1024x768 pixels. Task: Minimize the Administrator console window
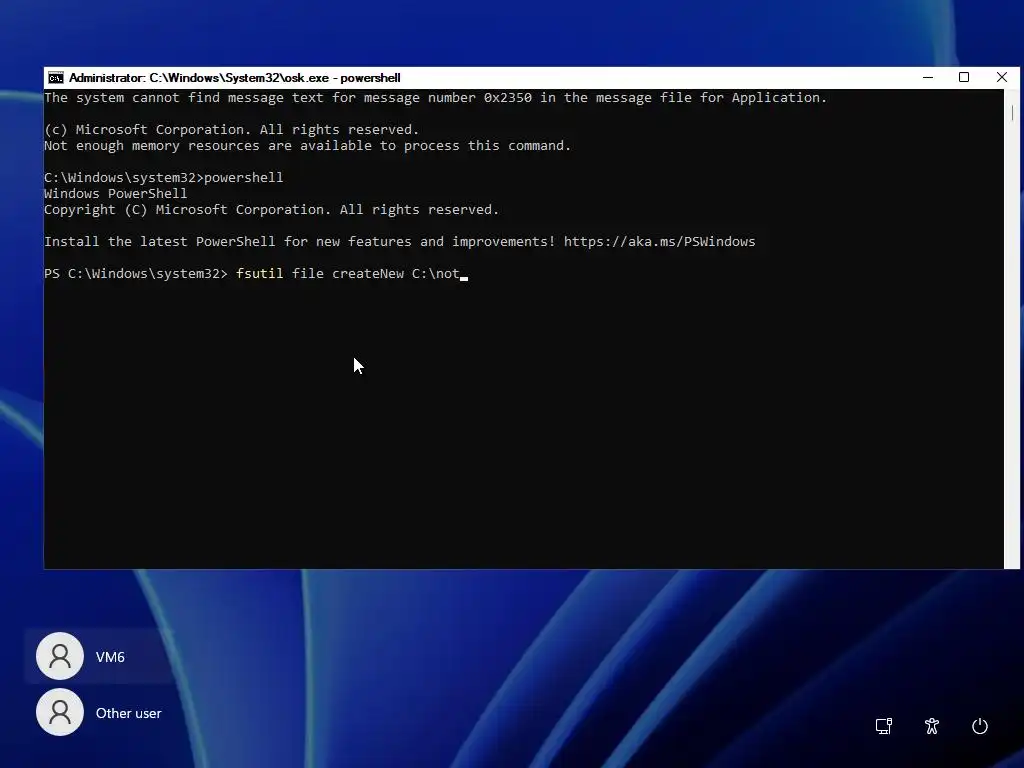[x=927, y=78]
